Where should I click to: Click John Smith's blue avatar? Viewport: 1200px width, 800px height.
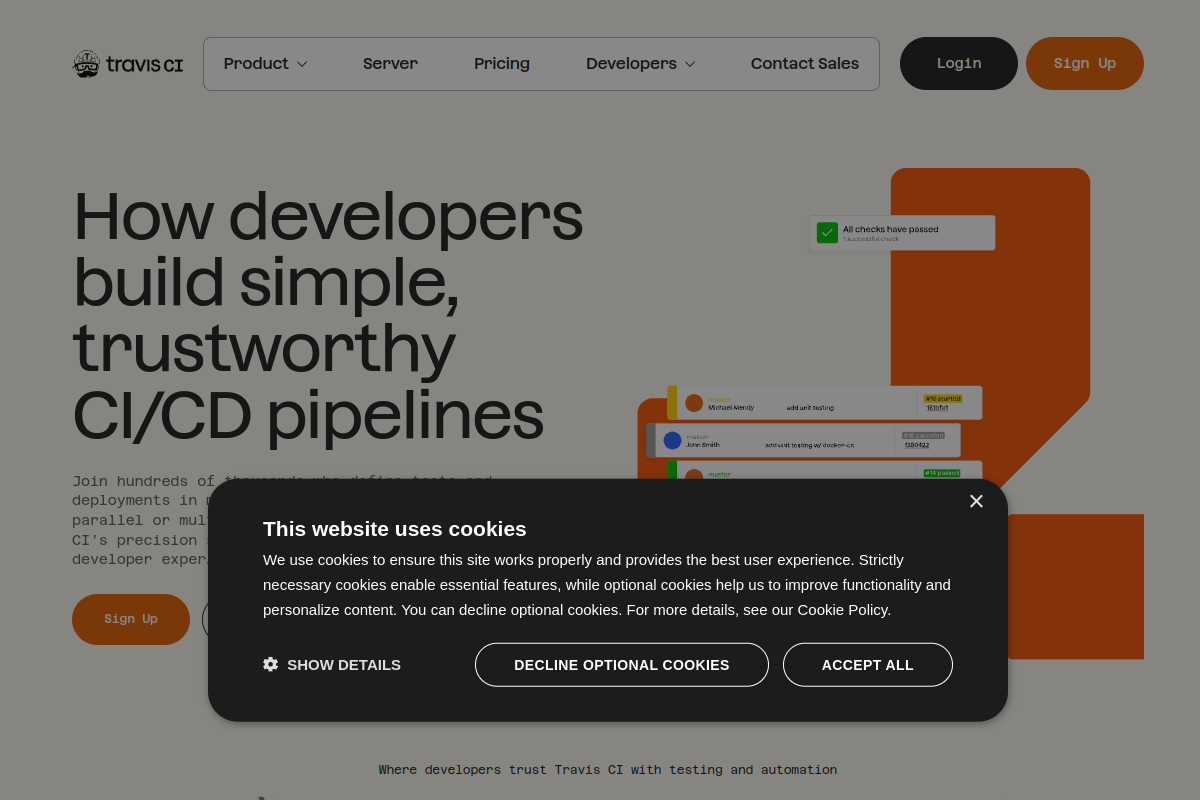coord(672,440)
